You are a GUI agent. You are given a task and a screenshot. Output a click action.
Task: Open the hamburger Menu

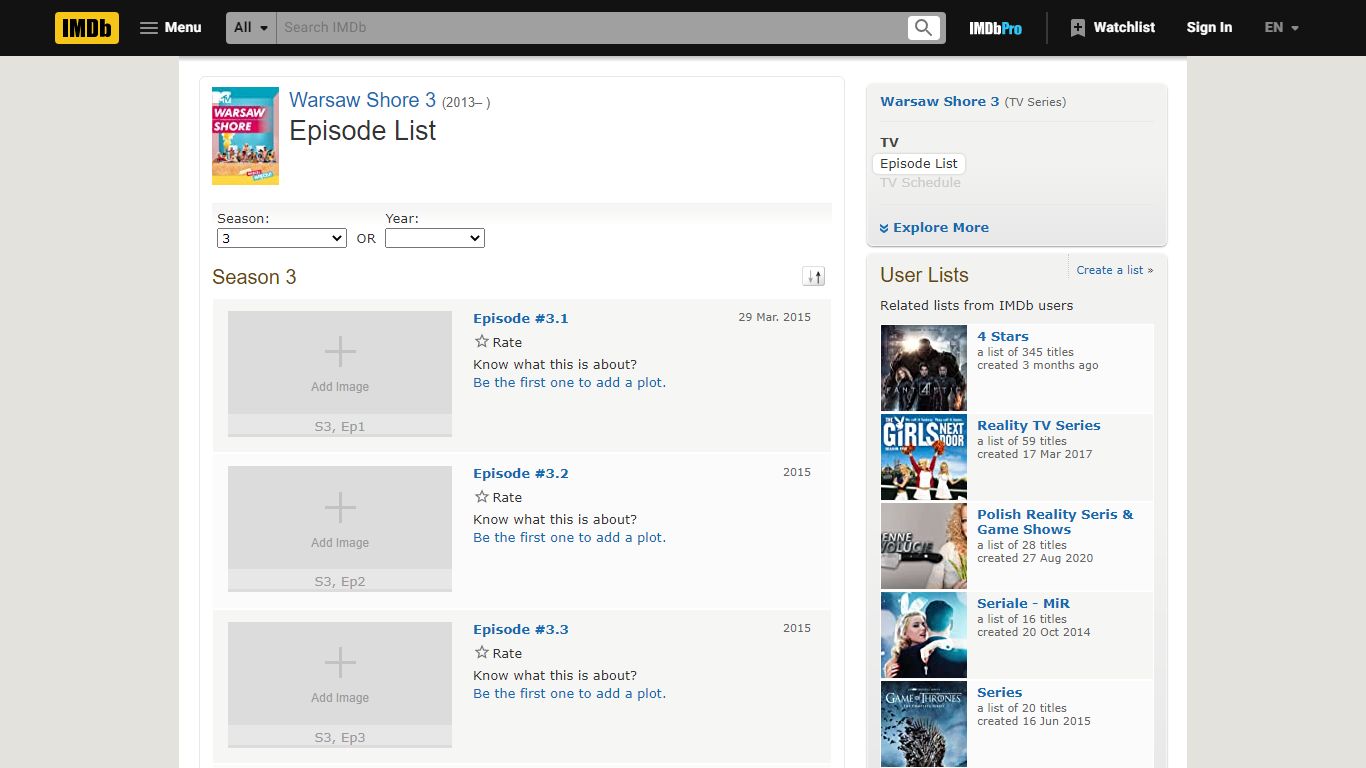[x=170, y=28]
